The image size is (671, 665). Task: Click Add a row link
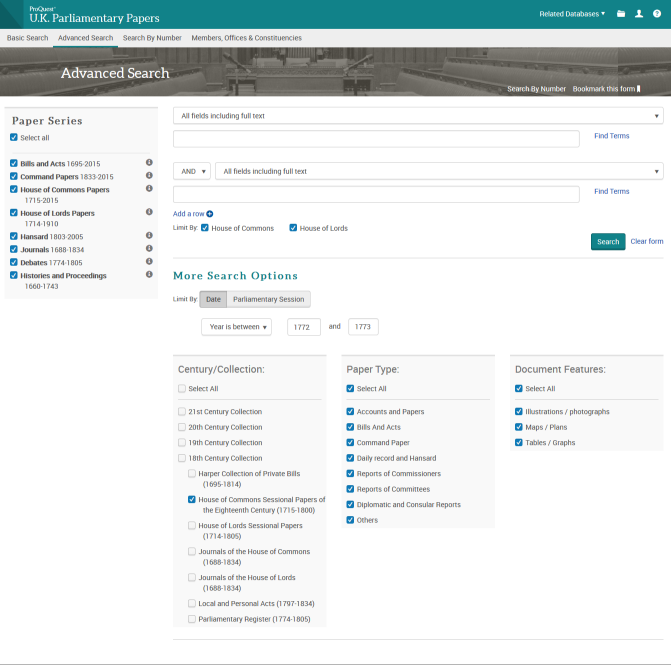(193, 214)
